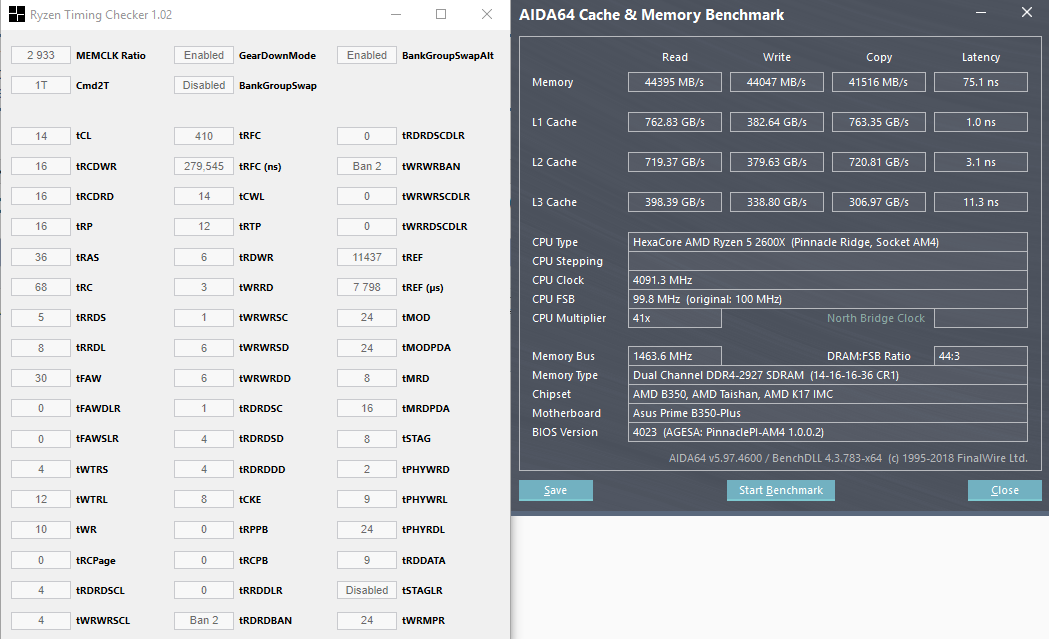Click the AIDA64 version footer text

[x=848, y=458]
